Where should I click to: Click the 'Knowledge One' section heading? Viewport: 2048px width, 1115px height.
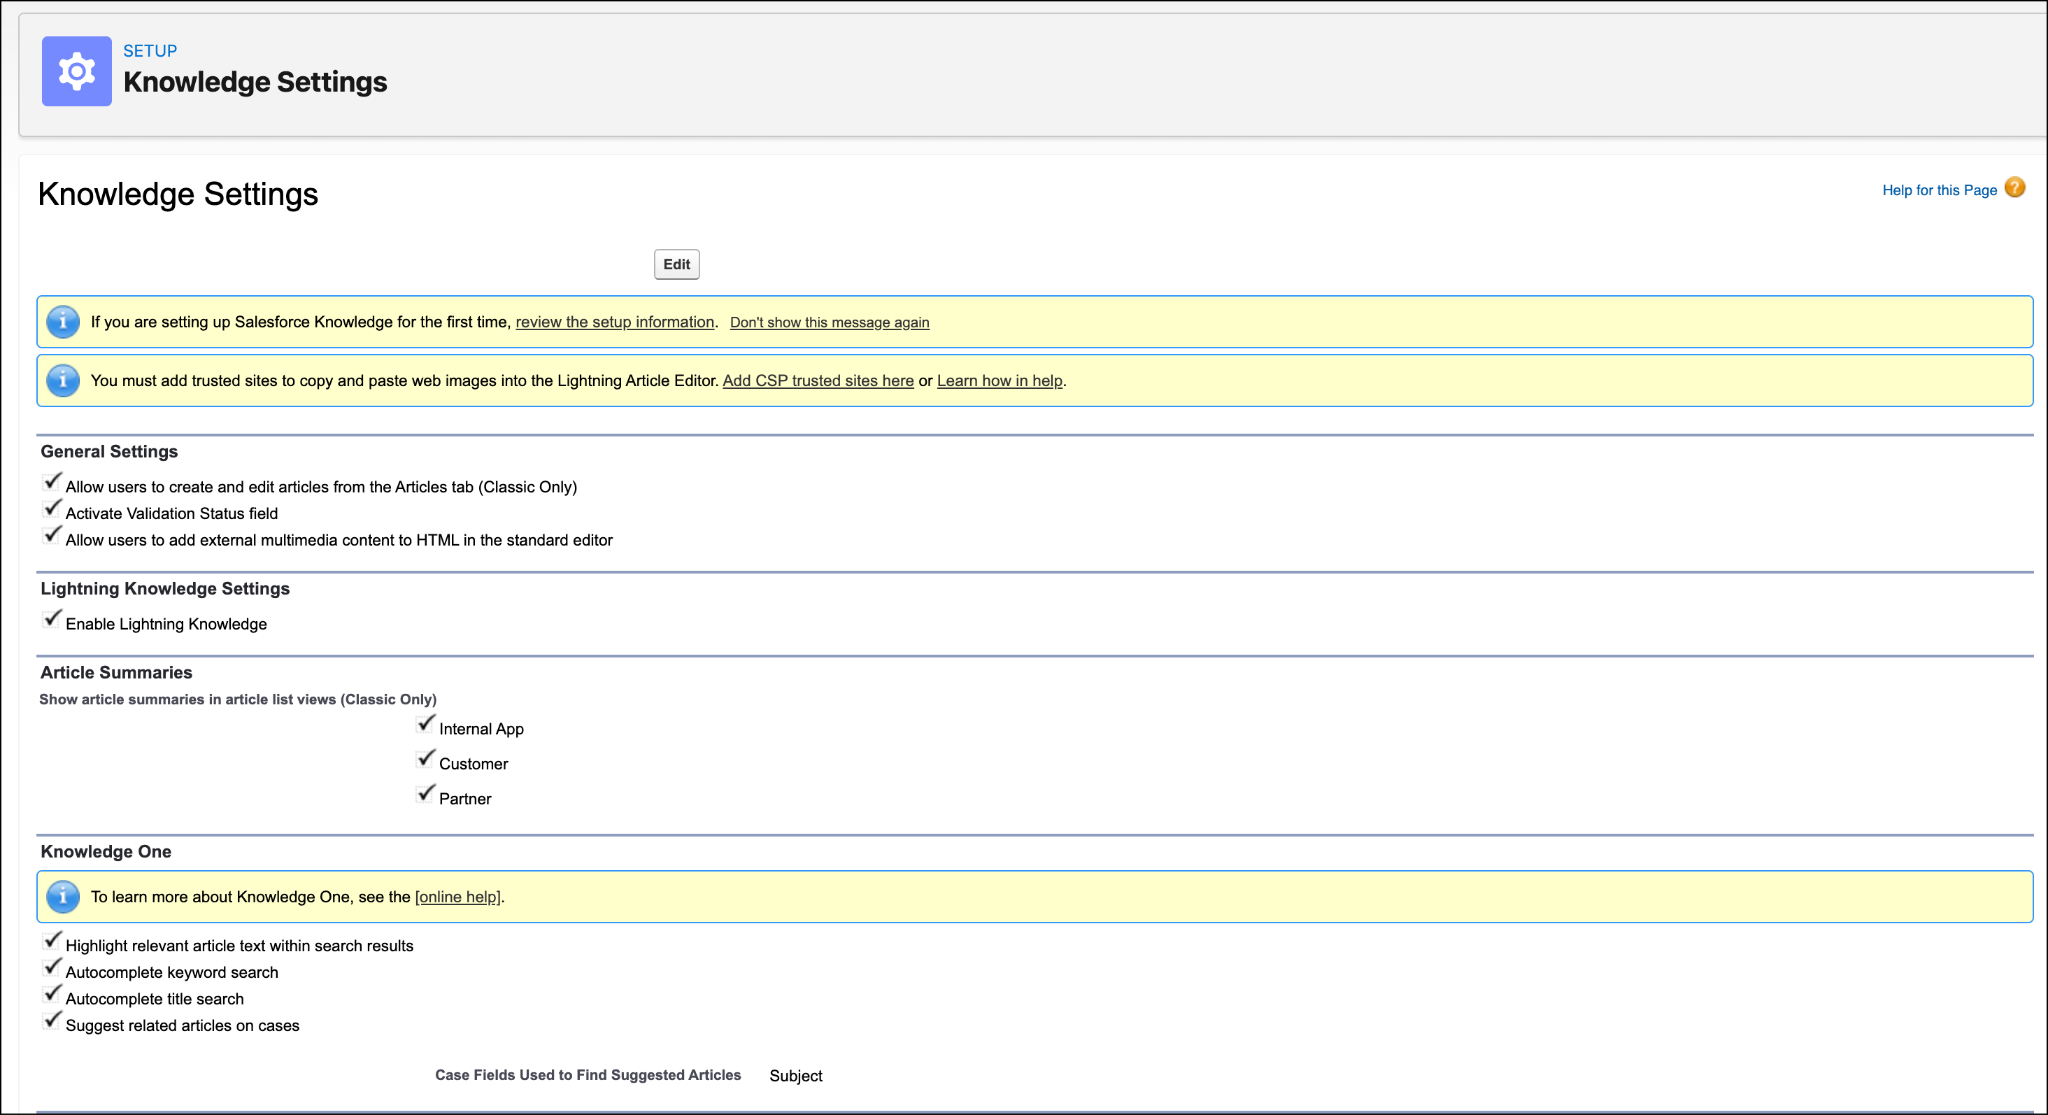coord(106,852)
